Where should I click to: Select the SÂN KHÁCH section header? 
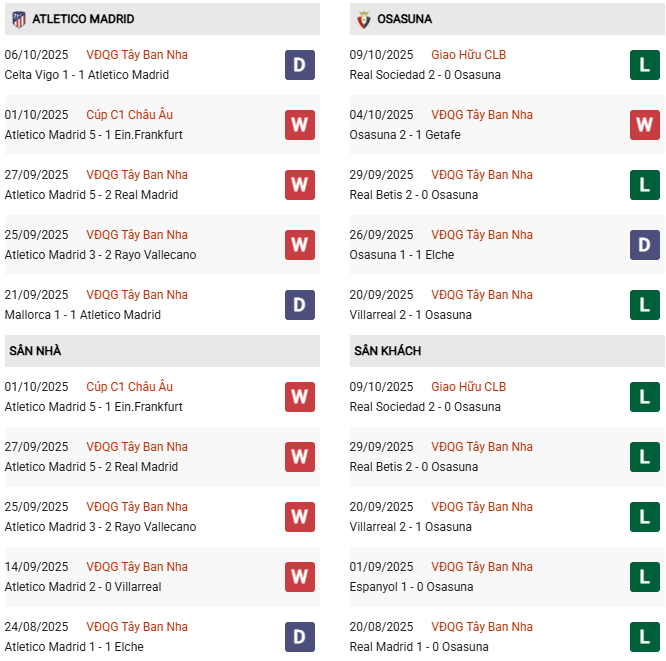(387, 351)
